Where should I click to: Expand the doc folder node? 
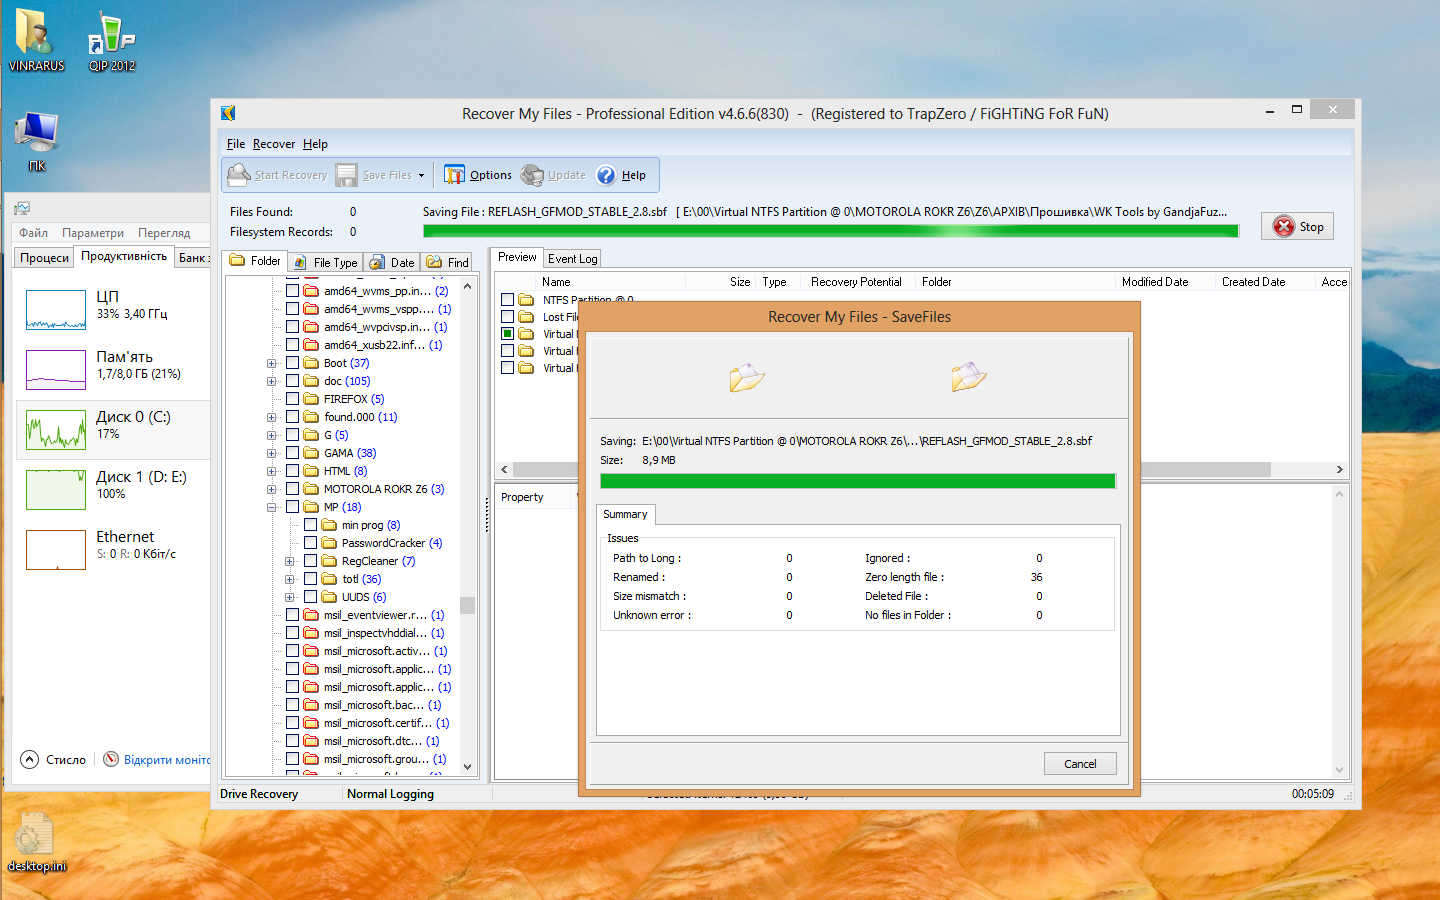click(271, 381)
